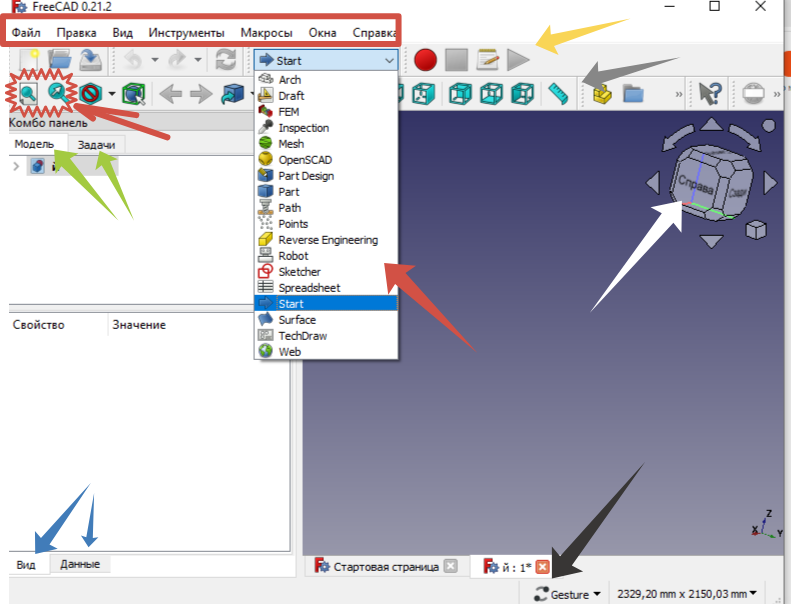The image size is (791, 604).
Task: Choose Web workbench from list
Action: (326, 352)
